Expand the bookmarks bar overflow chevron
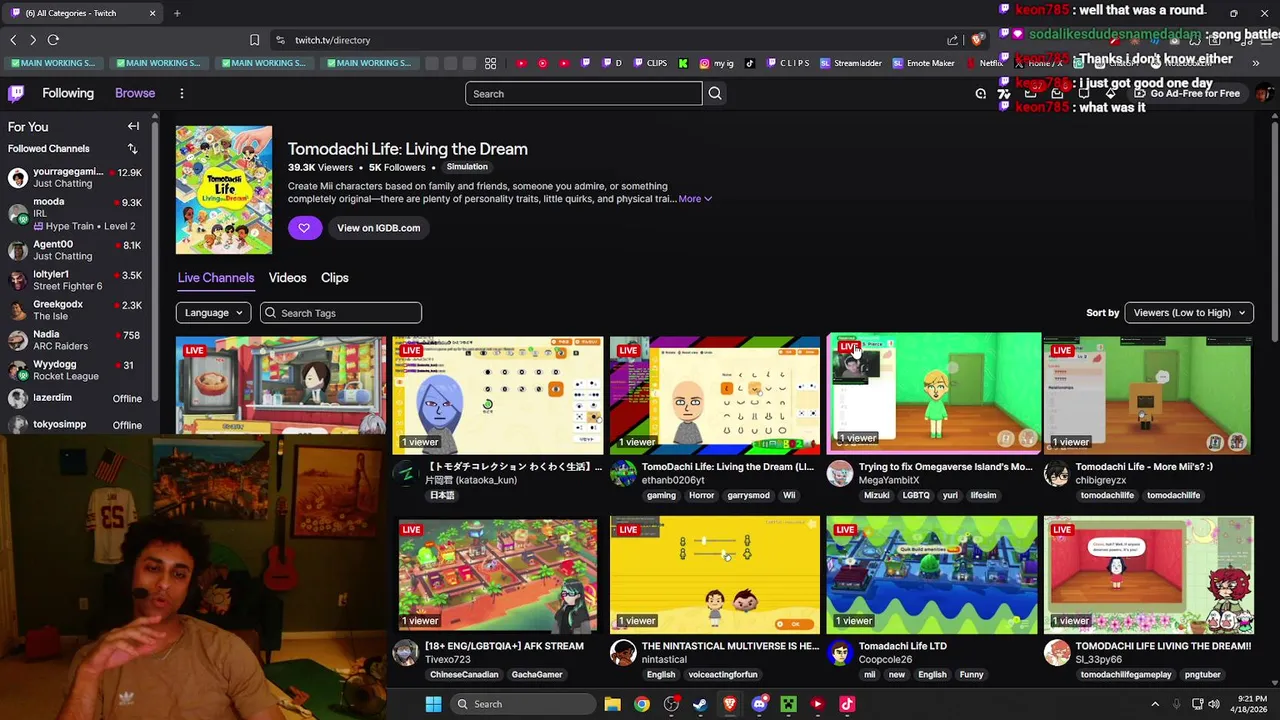Screen dimensions: 1280x720 [x=1256, y=63]
